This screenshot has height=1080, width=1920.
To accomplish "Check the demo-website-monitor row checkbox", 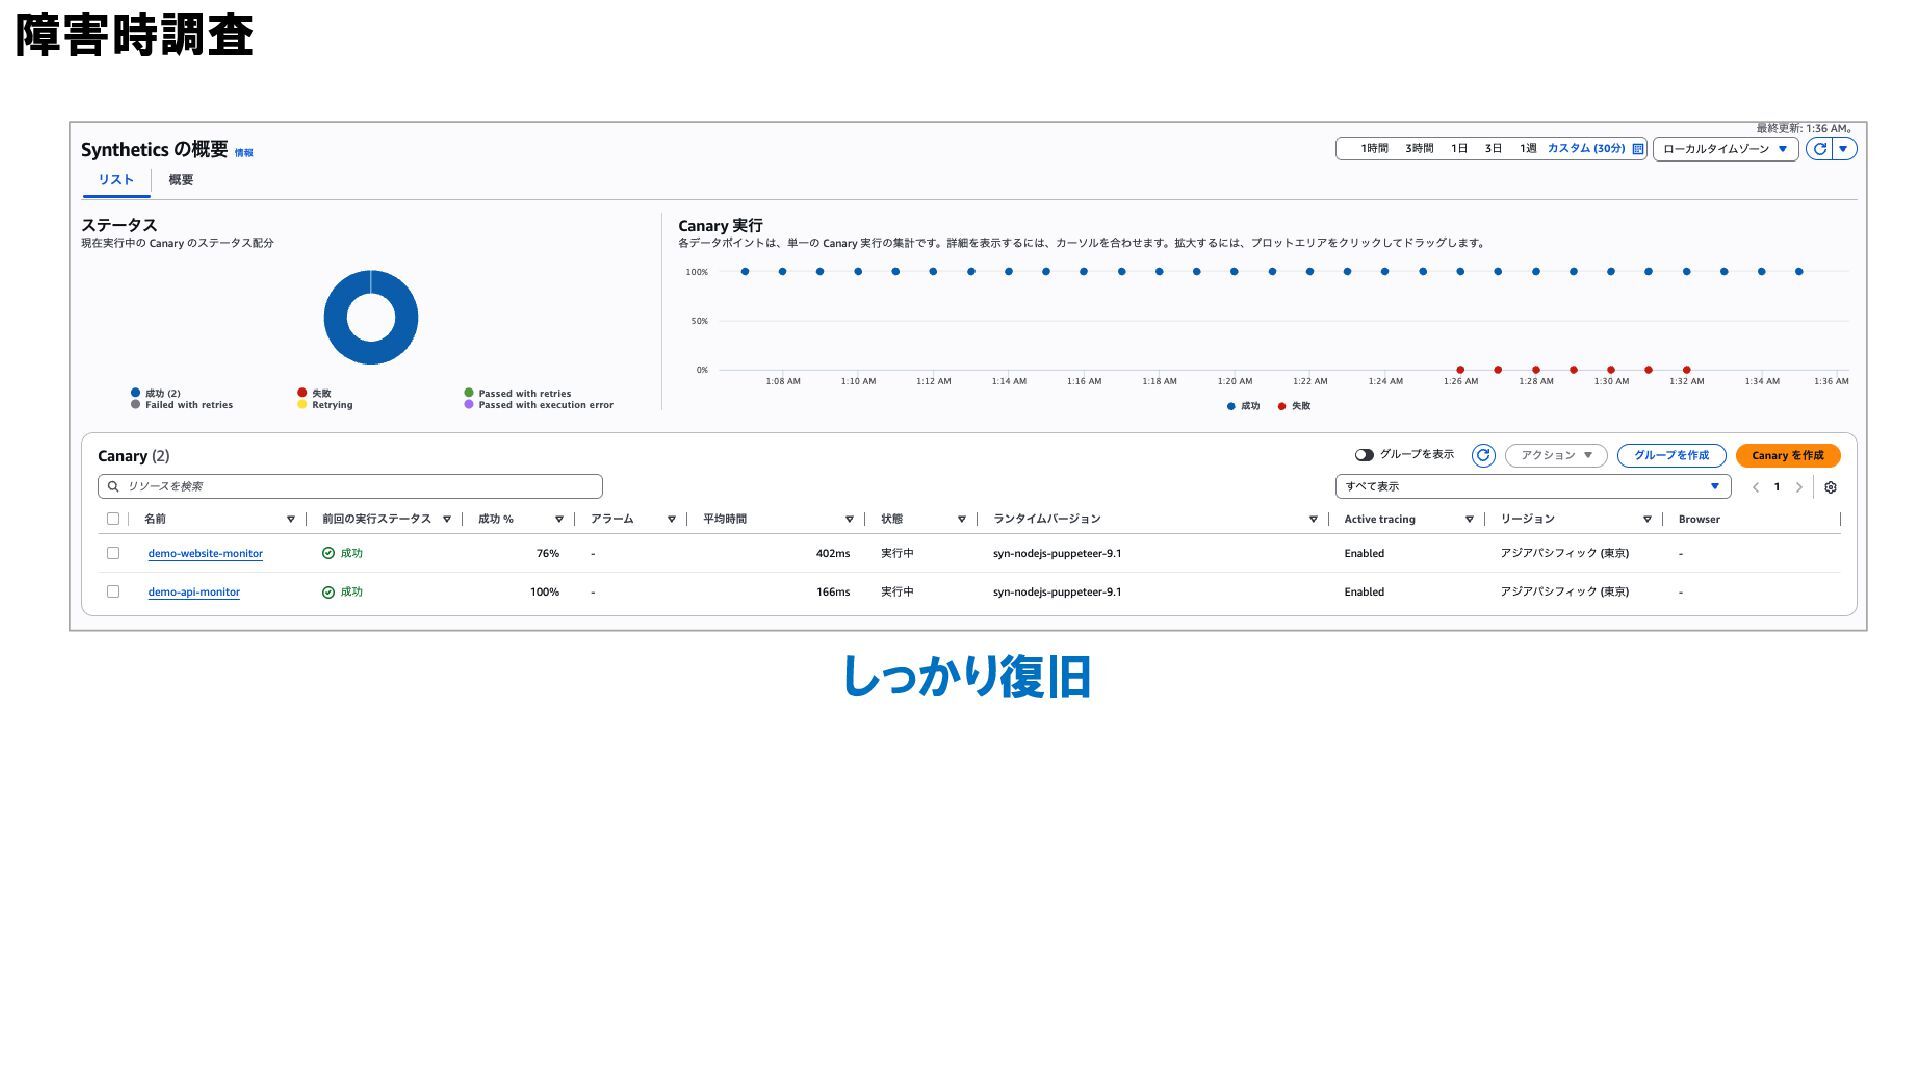I will click(x=113, y=553).
